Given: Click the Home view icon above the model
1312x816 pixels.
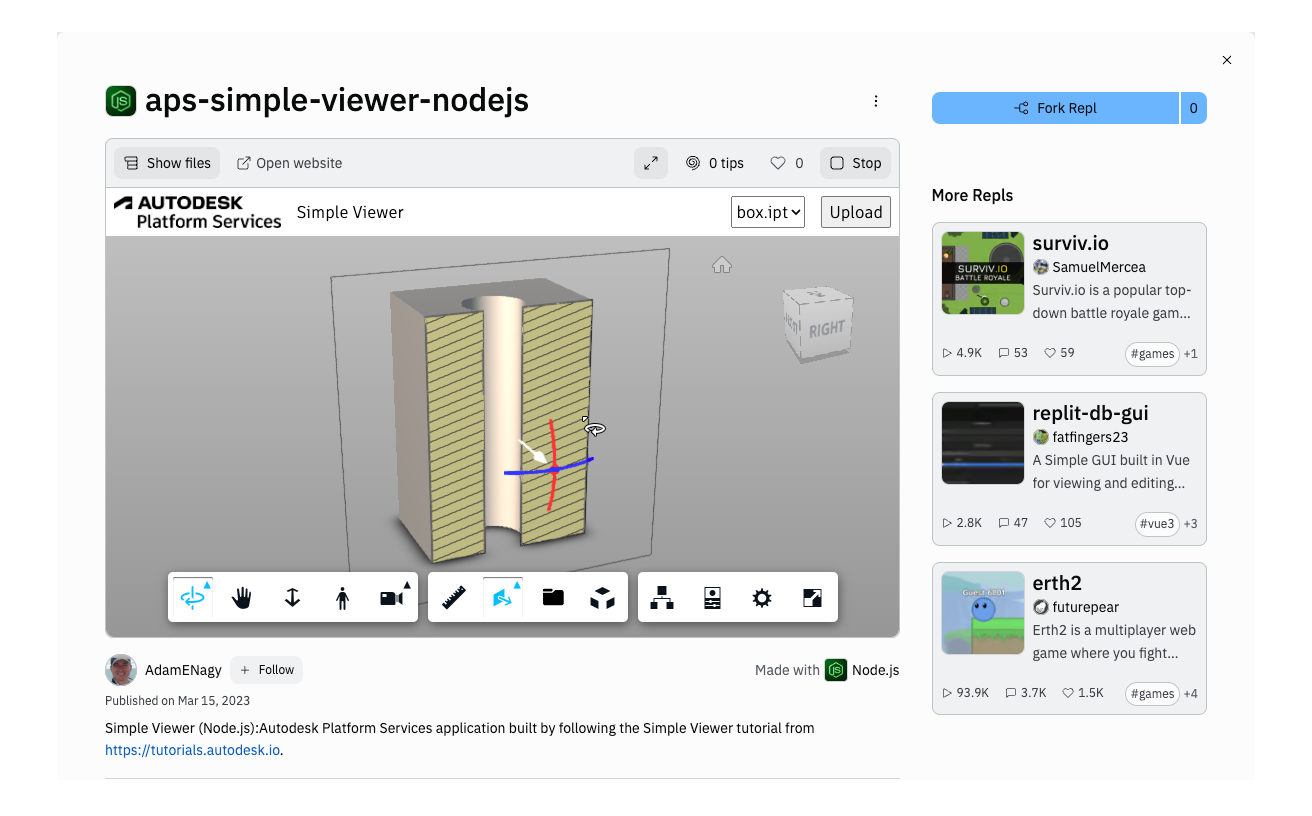Looking at the screenshot, I should (x=722, y=264).
